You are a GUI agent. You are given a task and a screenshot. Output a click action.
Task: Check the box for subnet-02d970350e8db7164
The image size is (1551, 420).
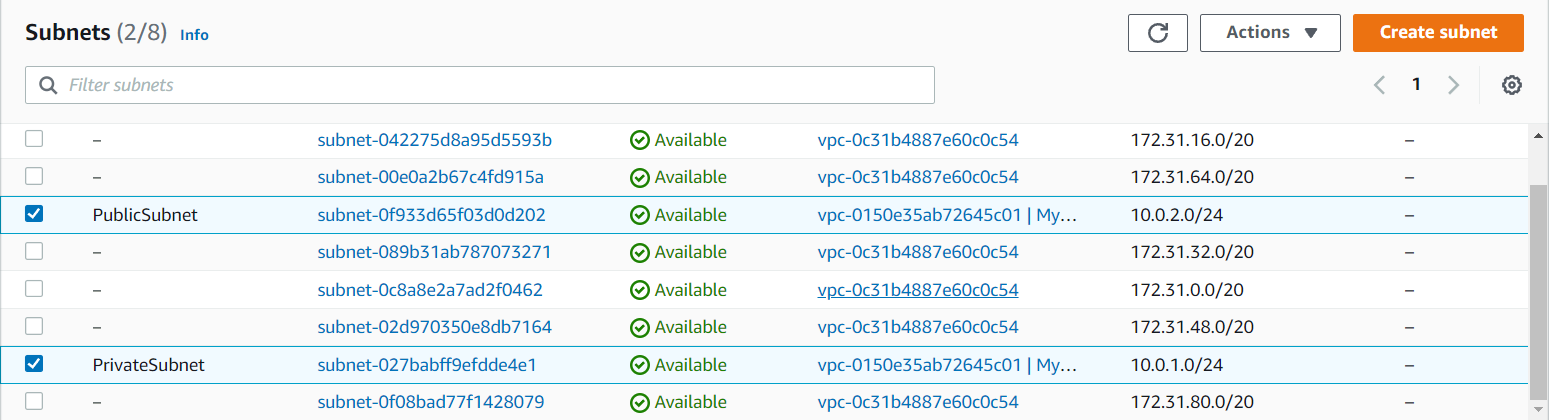(34, 326)
